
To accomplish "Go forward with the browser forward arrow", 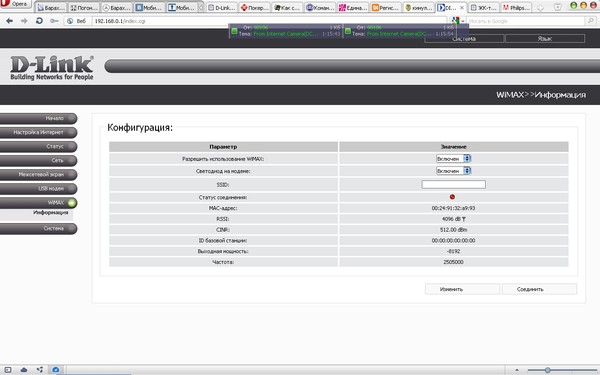I will coord(24,21).
